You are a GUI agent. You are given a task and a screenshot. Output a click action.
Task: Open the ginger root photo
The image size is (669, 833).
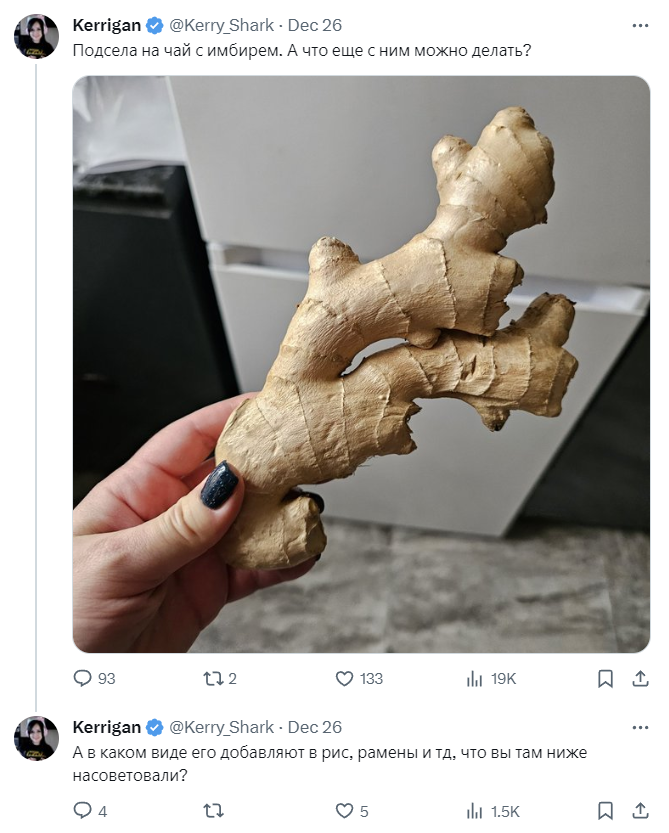tap(361, 364)
